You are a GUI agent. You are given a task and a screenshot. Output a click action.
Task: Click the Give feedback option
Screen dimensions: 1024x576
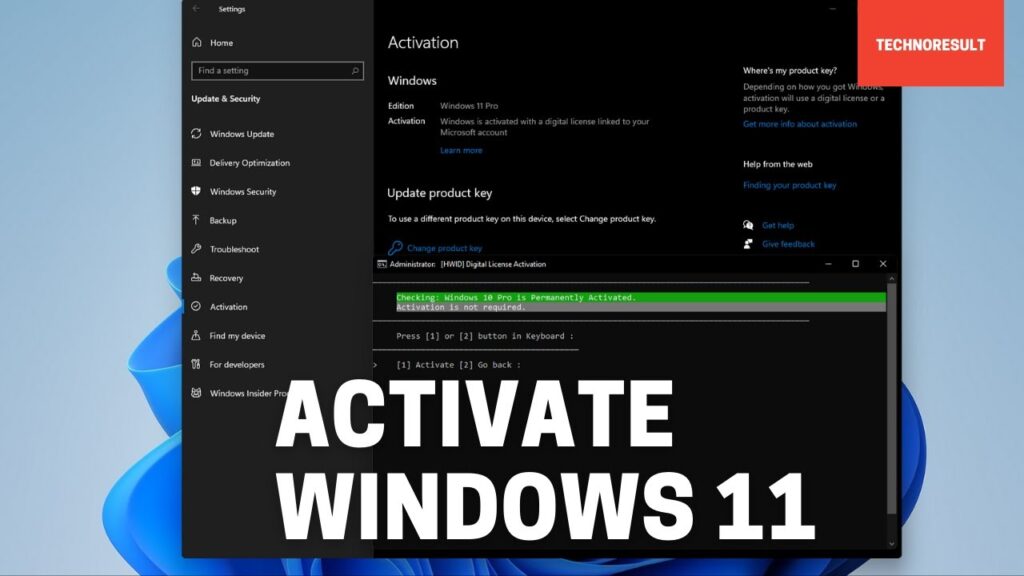pyautogui.click(x=790, y=244)
